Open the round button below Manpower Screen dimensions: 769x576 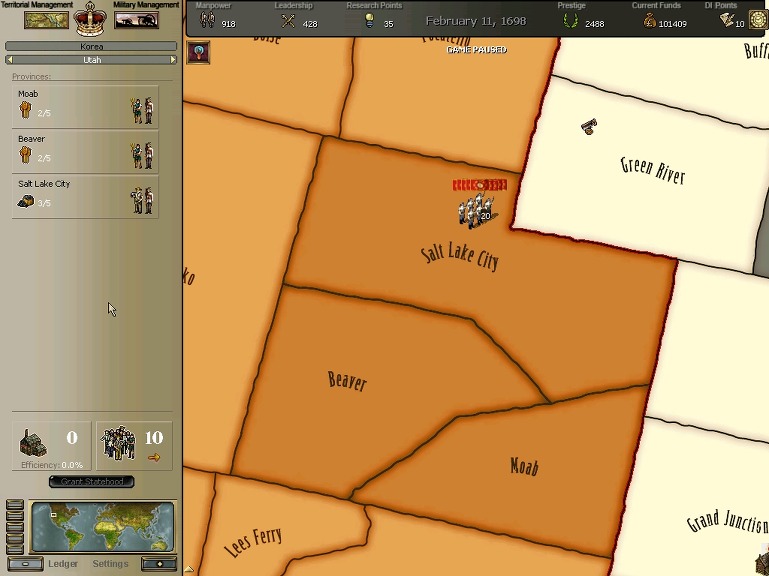[198, 52]
